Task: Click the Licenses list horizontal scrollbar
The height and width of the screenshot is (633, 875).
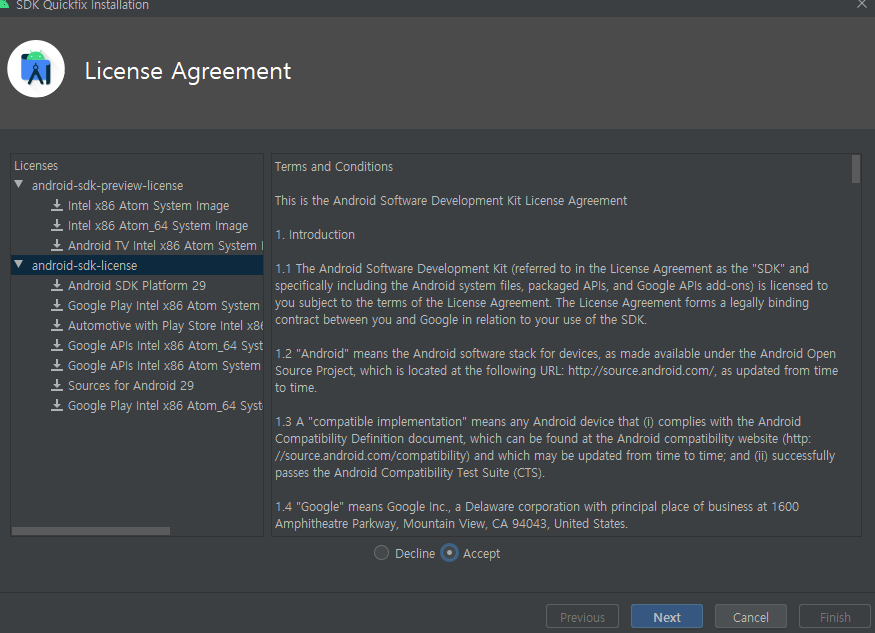Action: click(91, 531)
